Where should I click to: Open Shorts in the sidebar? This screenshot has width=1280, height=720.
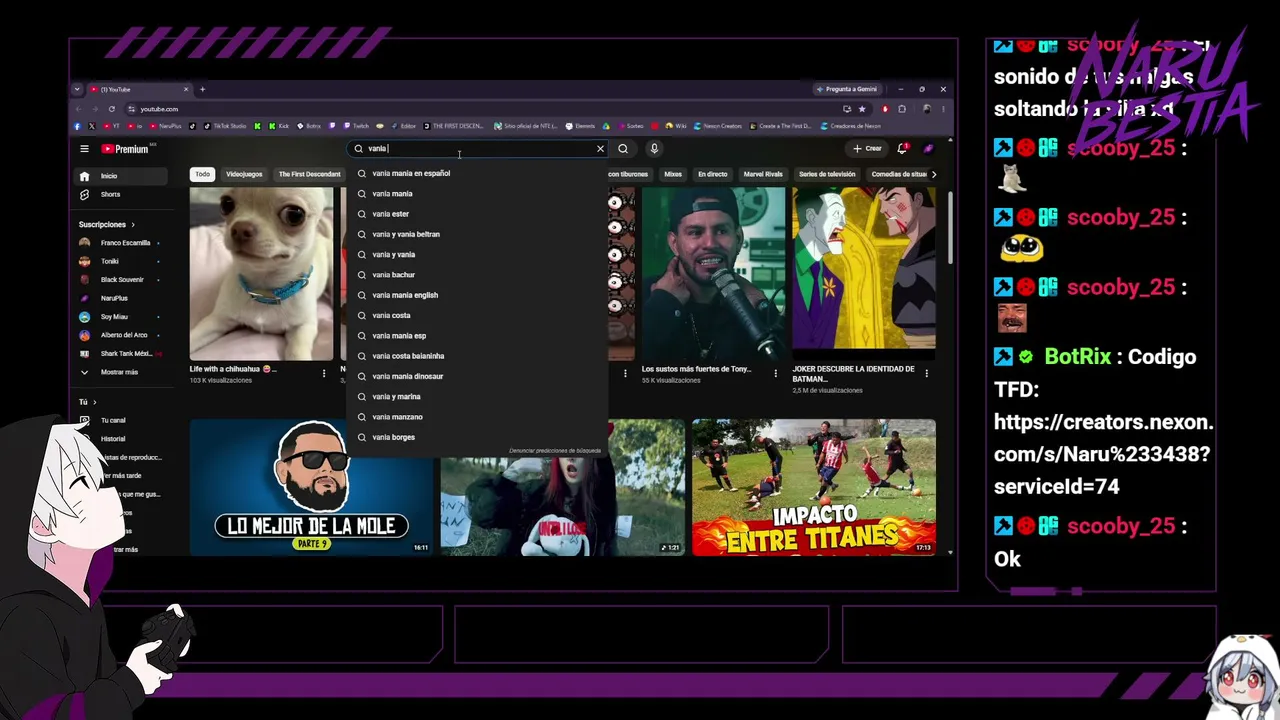point(123,194)
